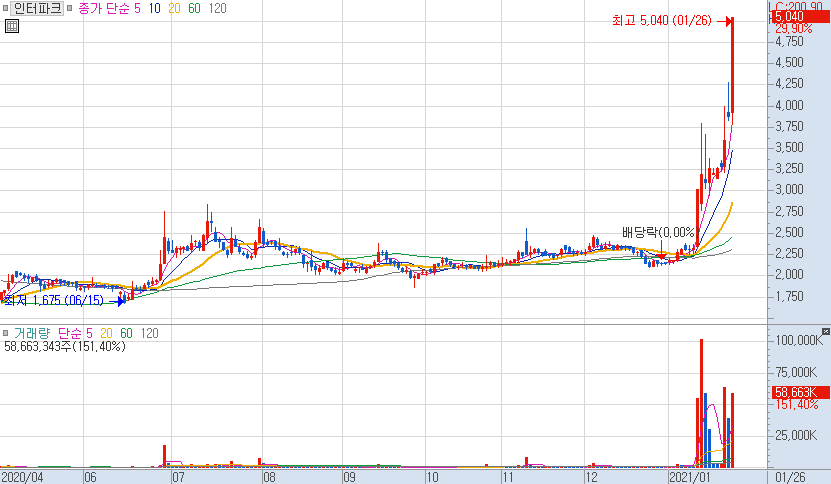
Task: Click the red 58,663K volume tag
Action: tap(799, 392)
